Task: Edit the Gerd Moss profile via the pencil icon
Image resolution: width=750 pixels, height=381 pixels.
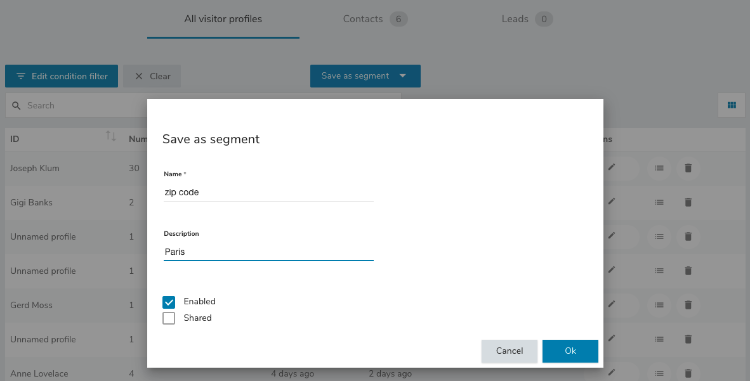Action: [611, 304]
